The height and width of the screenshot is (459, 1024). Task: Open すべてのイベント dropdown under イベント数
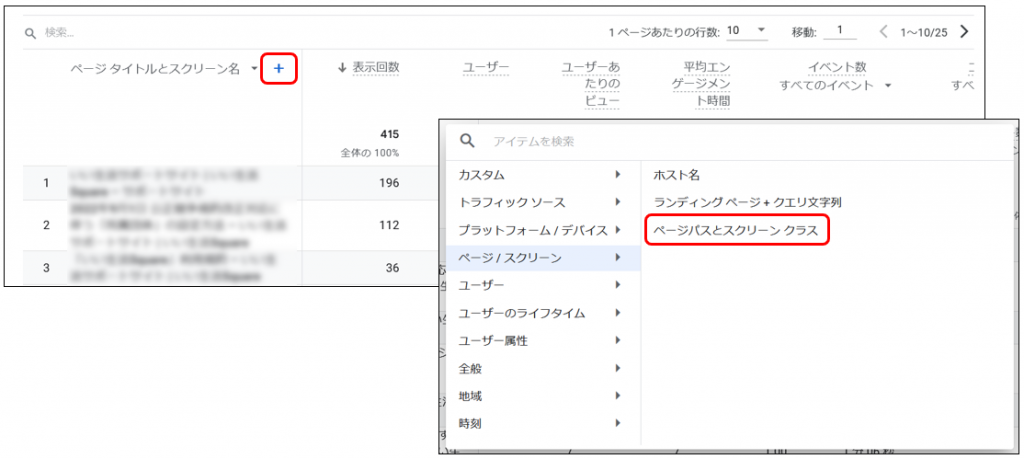pos(888,86)
